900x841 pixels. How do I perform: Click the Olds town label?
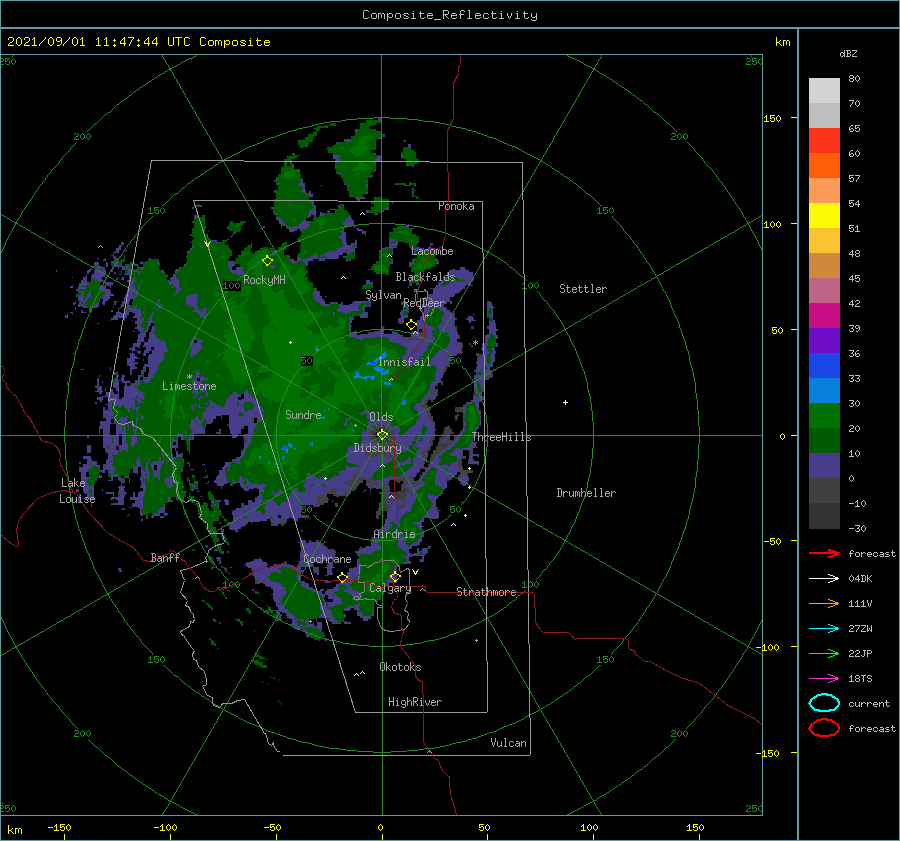(381, 416)
